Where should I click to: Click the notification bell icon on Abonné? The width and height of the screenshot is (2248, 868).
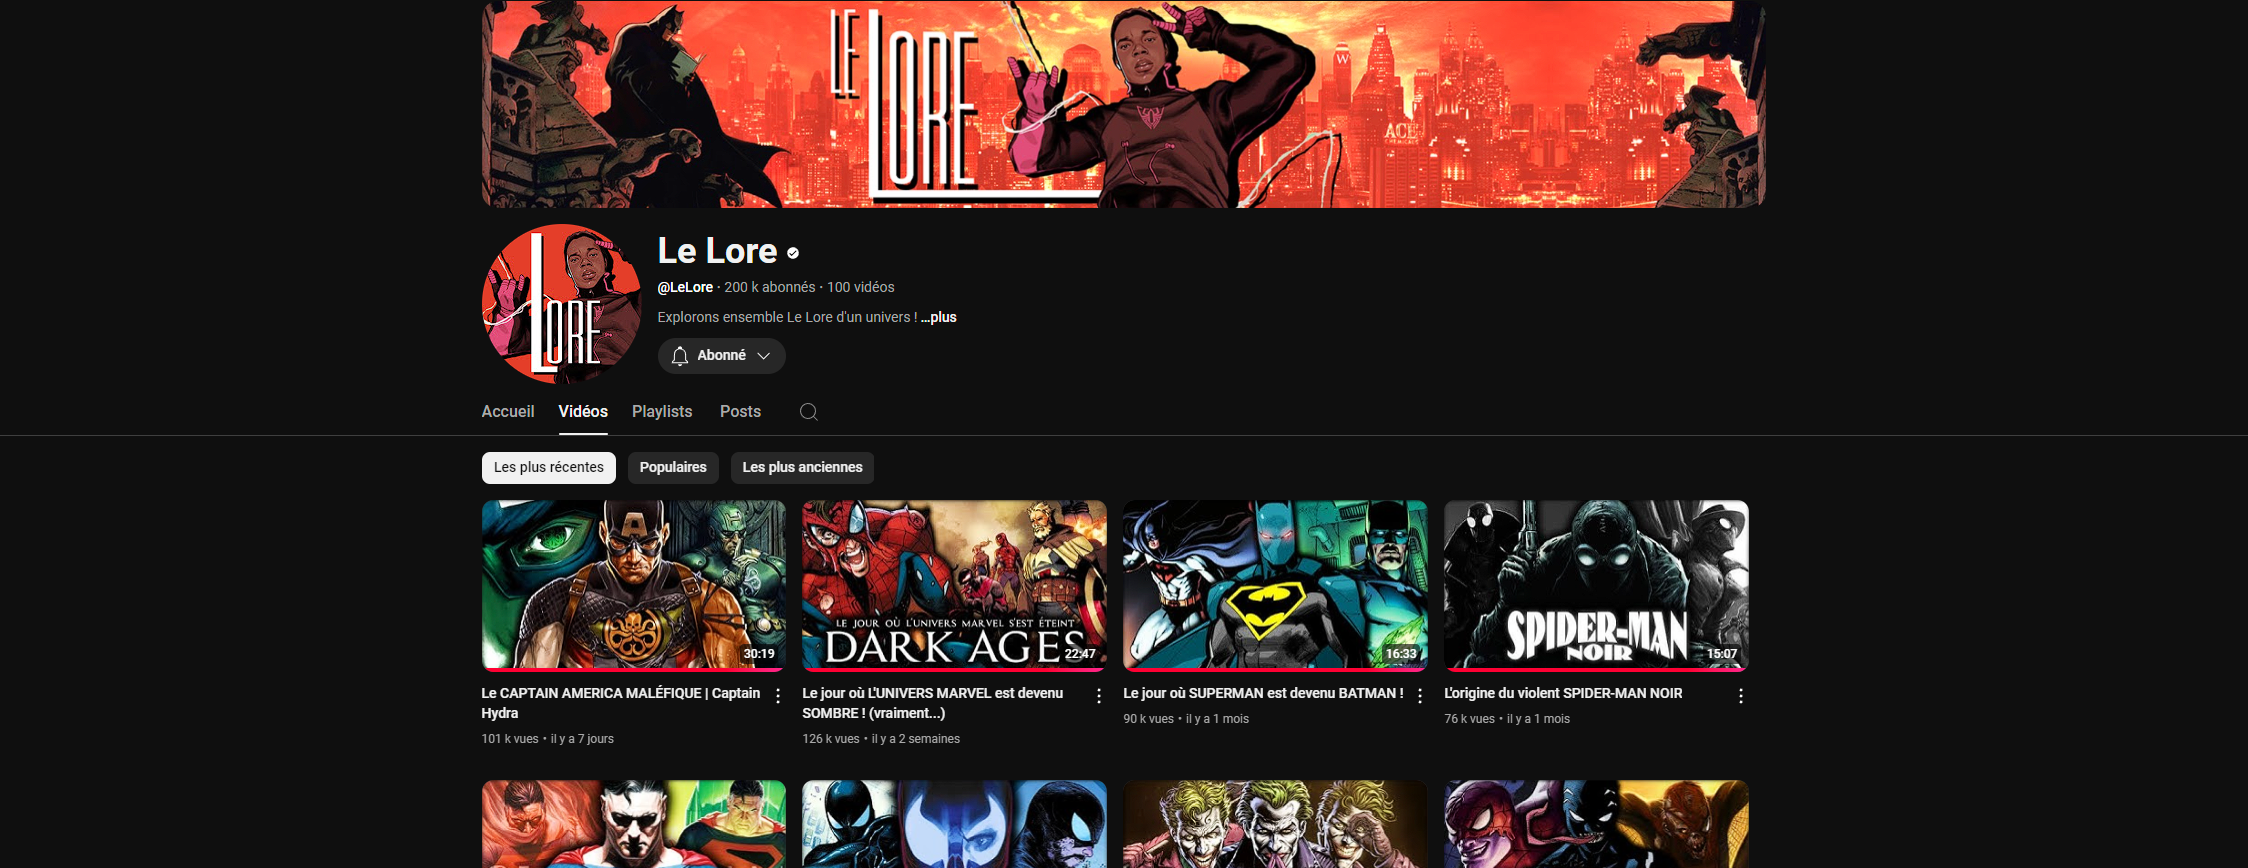(680, 356)
